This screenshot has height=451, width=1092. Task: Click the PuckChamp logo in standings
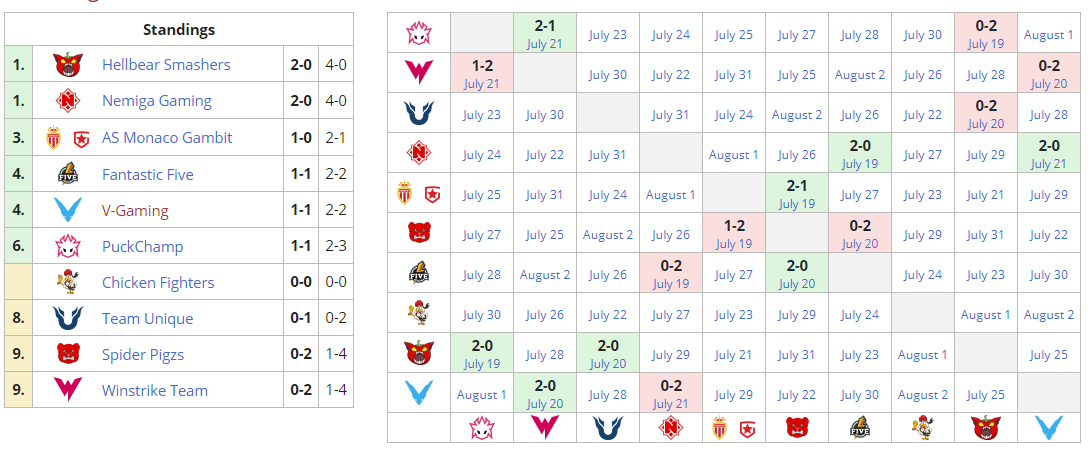(x=67, y=246)
